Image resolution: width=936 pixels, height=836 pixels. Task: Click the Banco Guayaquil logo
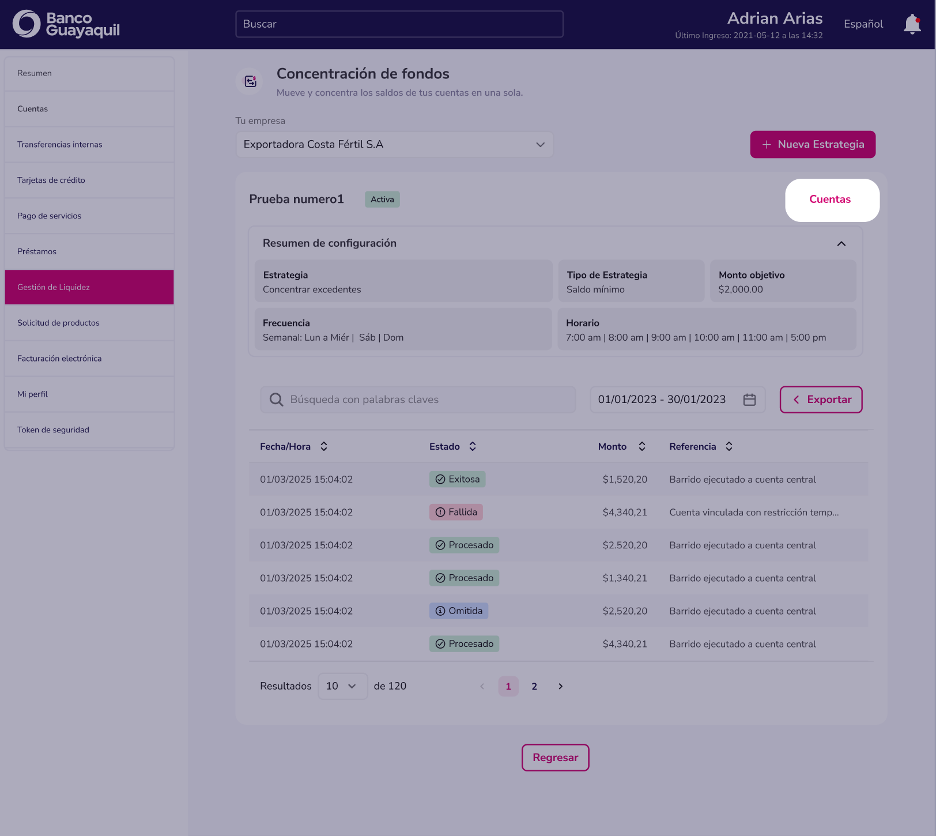pyautogui.click(x=66, y=24)
